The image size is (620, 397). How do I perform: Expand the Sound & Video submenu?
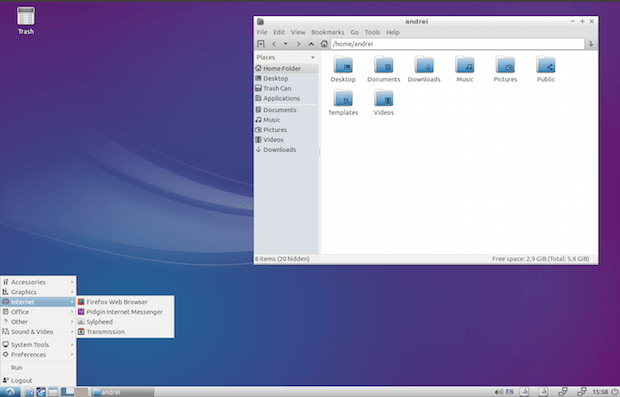[x=38, y=331]
